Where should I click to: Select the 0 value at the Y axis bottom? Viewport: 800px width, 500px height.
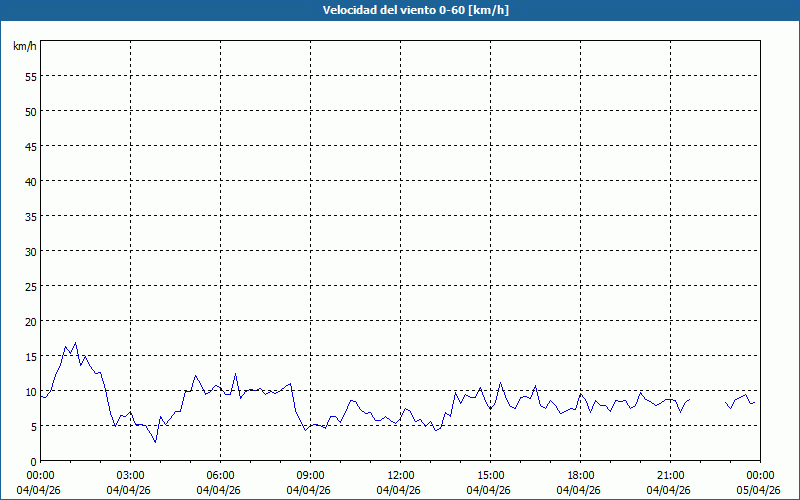coord(34,461)
